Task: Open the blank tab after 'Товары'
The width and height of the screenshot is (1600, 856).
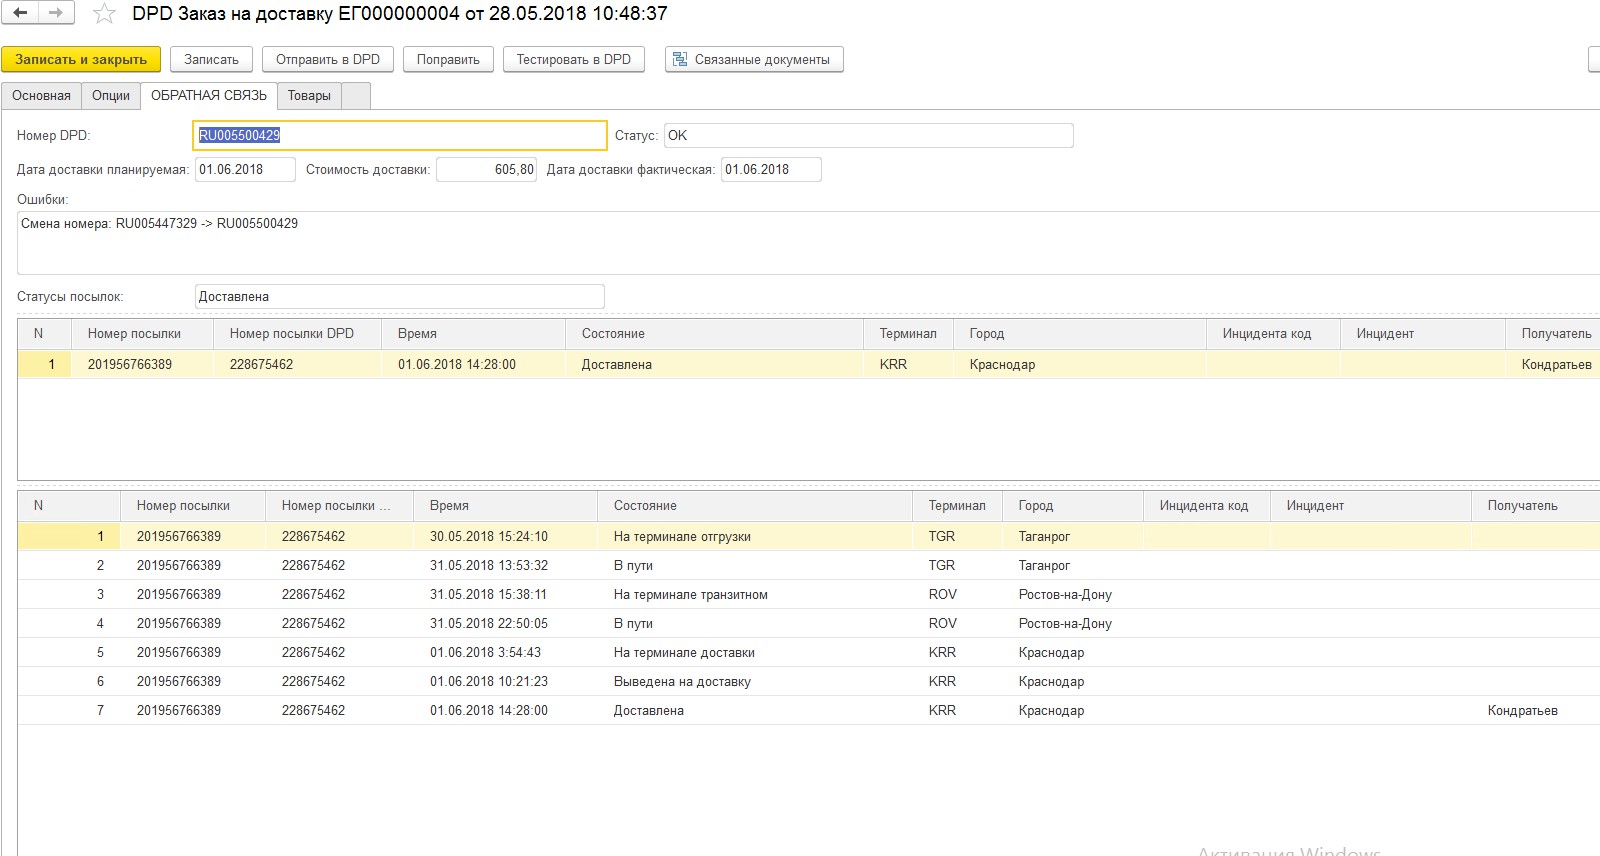Action: 356,96
